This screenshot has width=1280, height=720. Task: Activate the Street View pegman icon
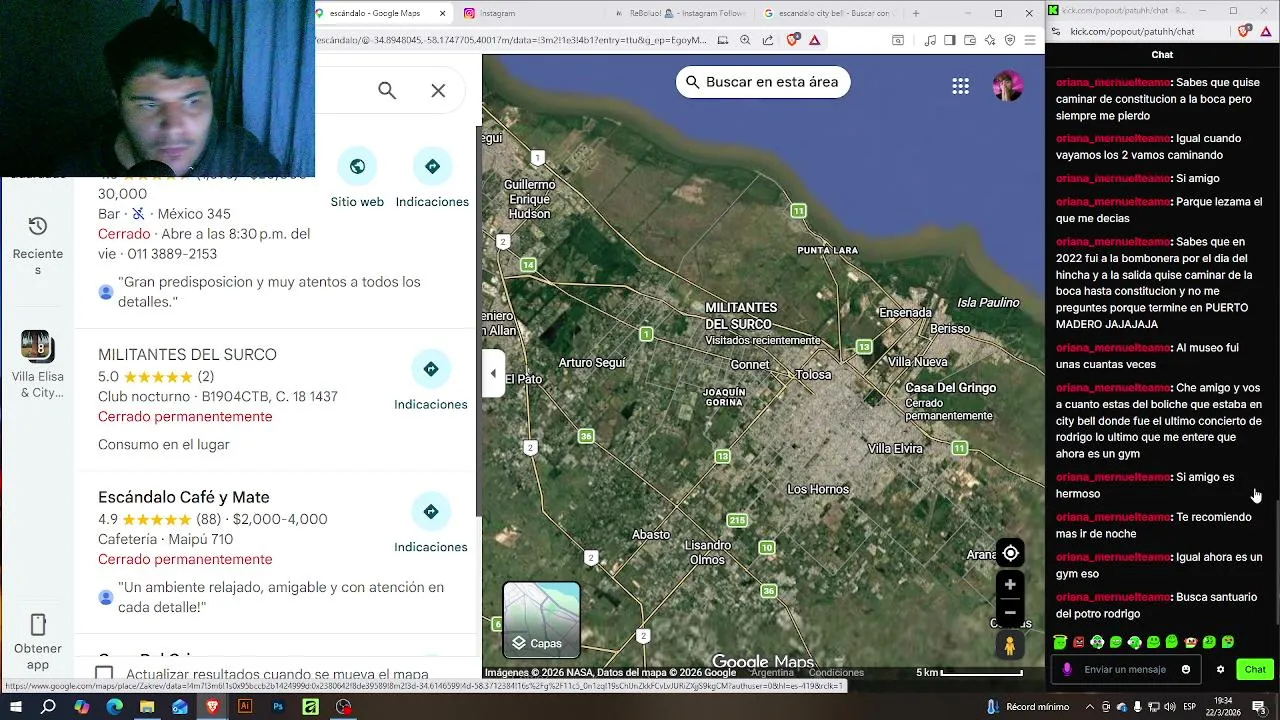click(x=1010, y=646)
